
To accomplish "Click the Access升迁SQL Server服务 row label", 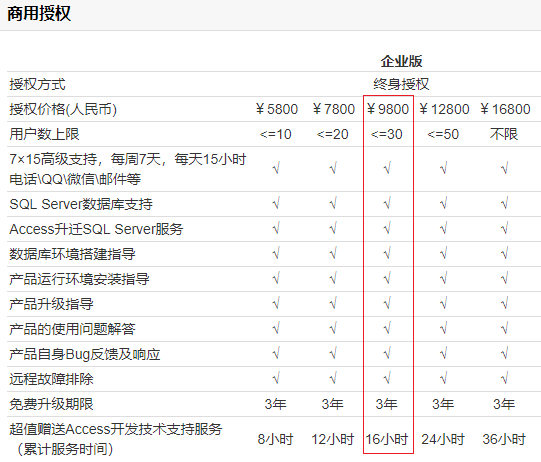I will pyautogui.click(x=96, y=229).
